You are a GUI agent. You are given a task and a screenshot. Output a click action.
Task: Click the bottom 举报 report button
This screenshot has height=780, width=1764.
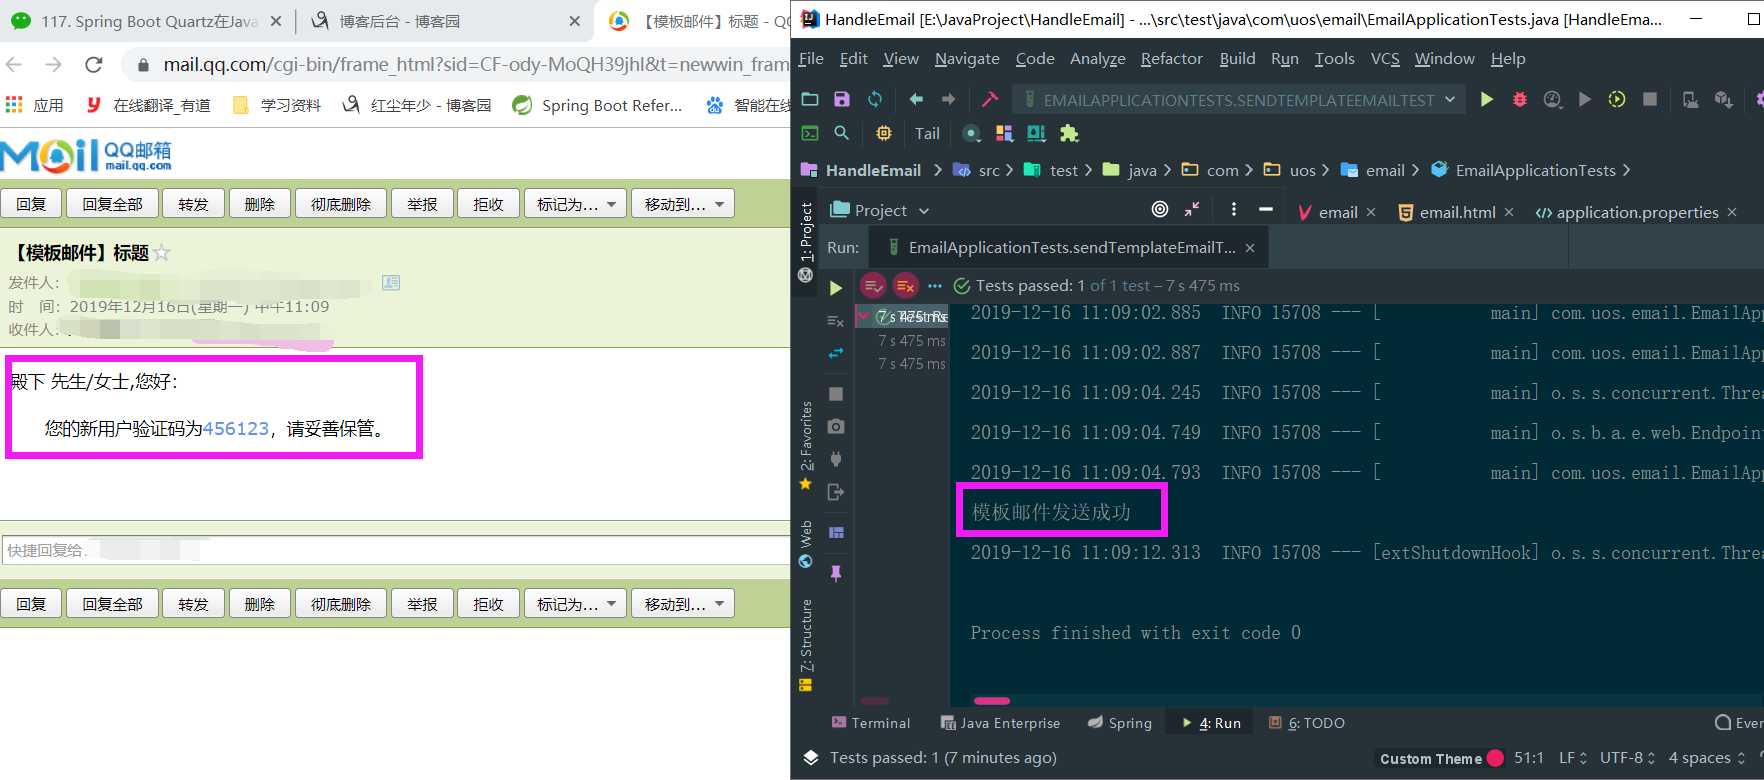click(422, 604)
